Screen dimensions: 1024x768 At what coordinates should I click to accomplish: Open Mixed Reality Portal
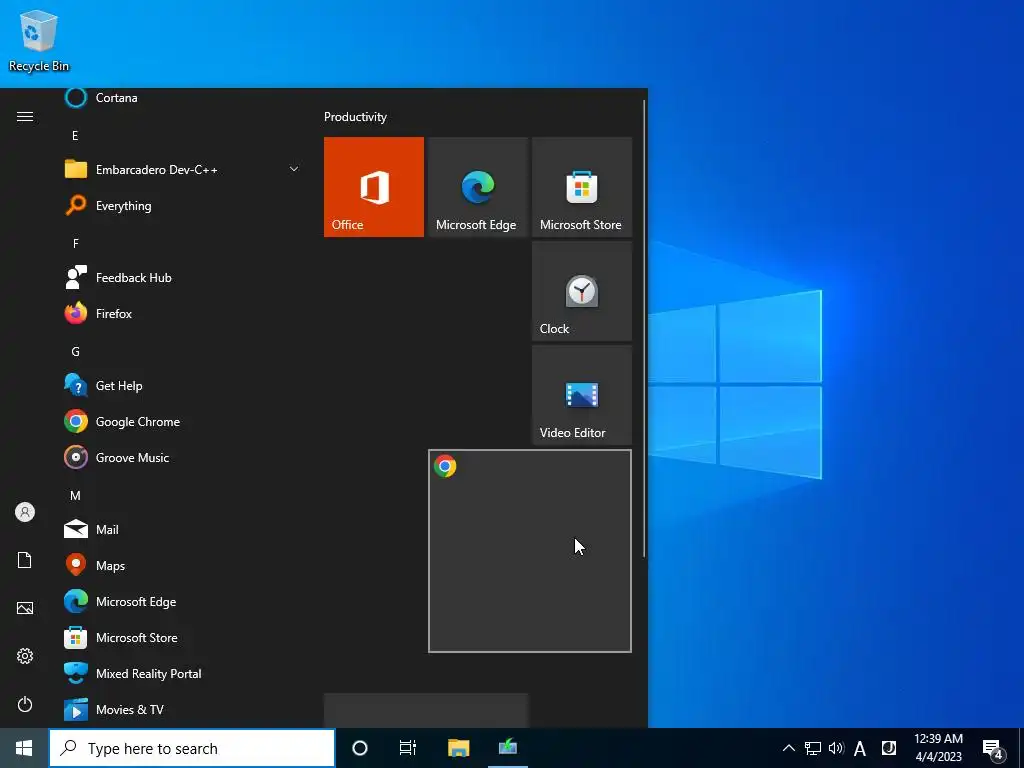(x=183, y=673)
